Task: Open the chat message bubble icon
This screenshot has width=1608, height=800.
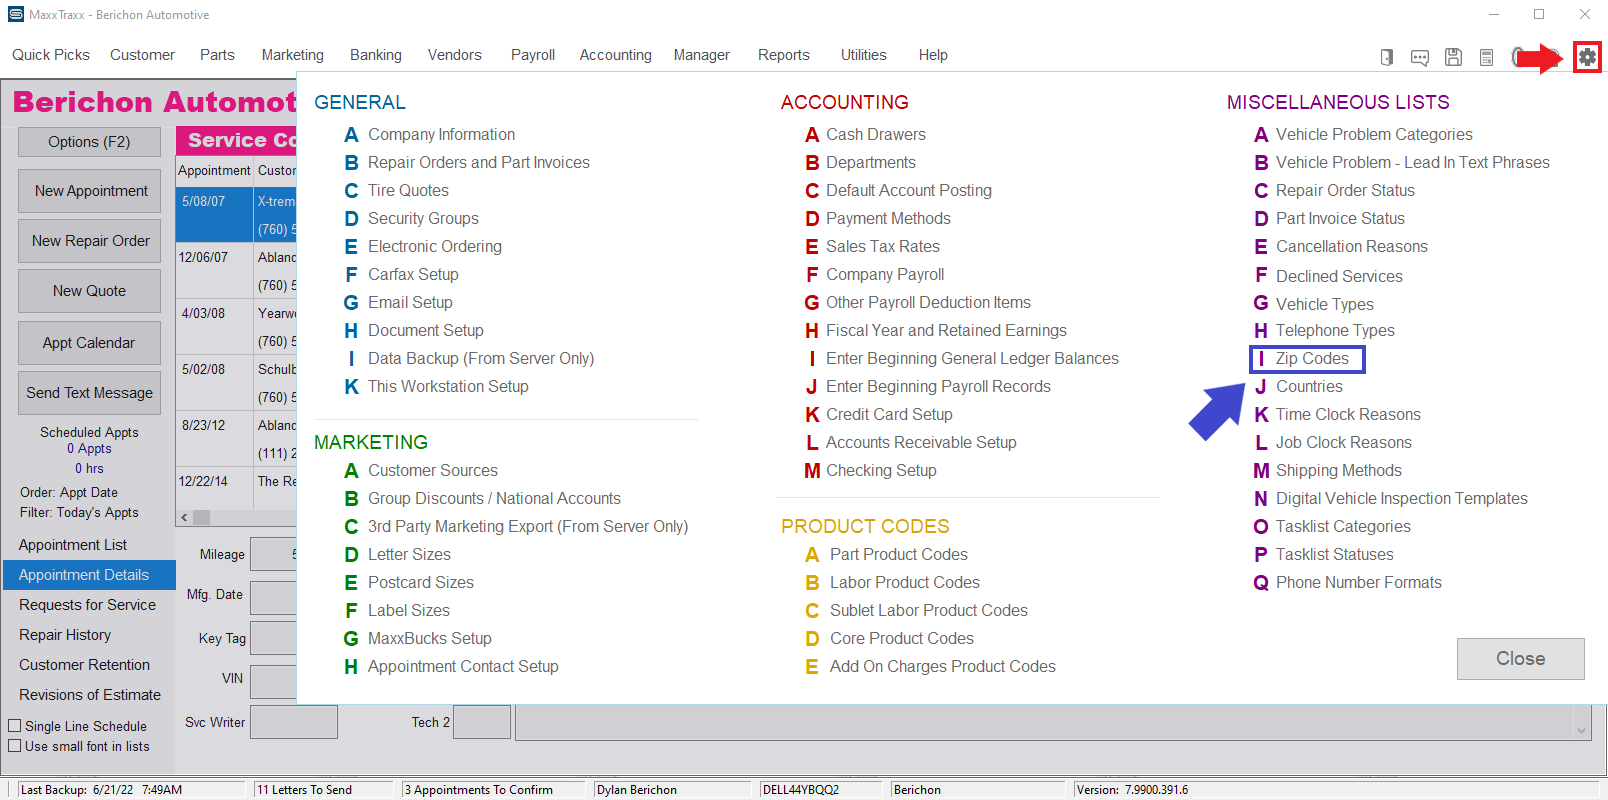Action: coord(1420,57)
